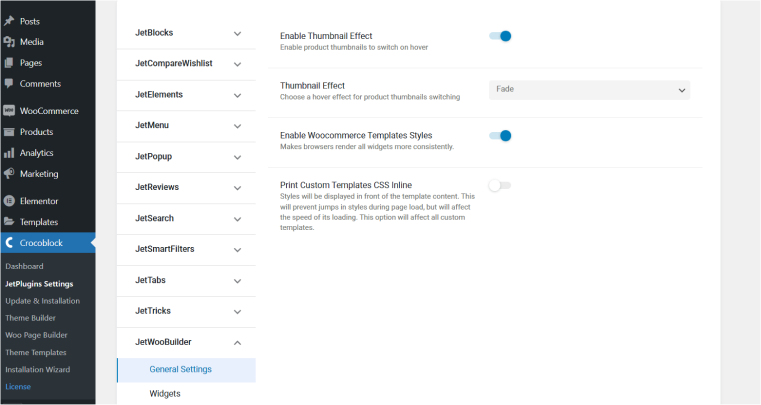Open the Widgets submenu item

point(165,394)
